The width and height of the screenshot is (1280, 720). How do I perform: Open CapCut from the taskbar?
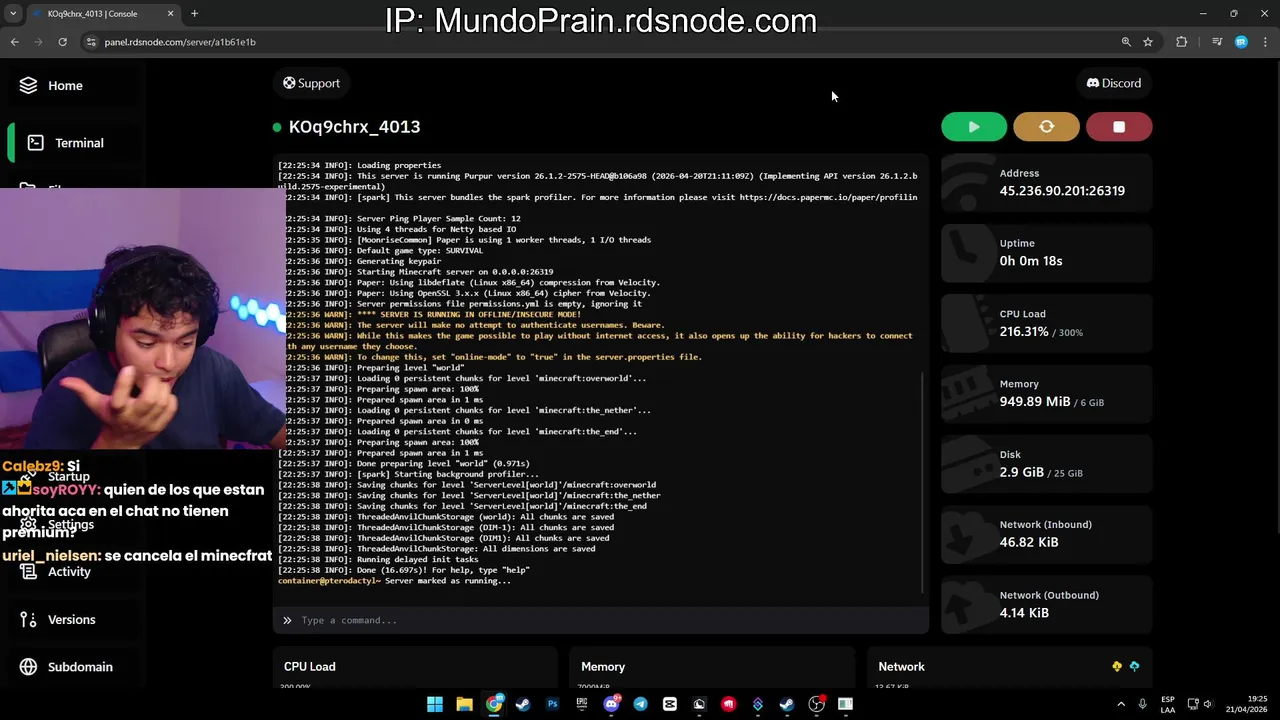[x=670, y=704]
